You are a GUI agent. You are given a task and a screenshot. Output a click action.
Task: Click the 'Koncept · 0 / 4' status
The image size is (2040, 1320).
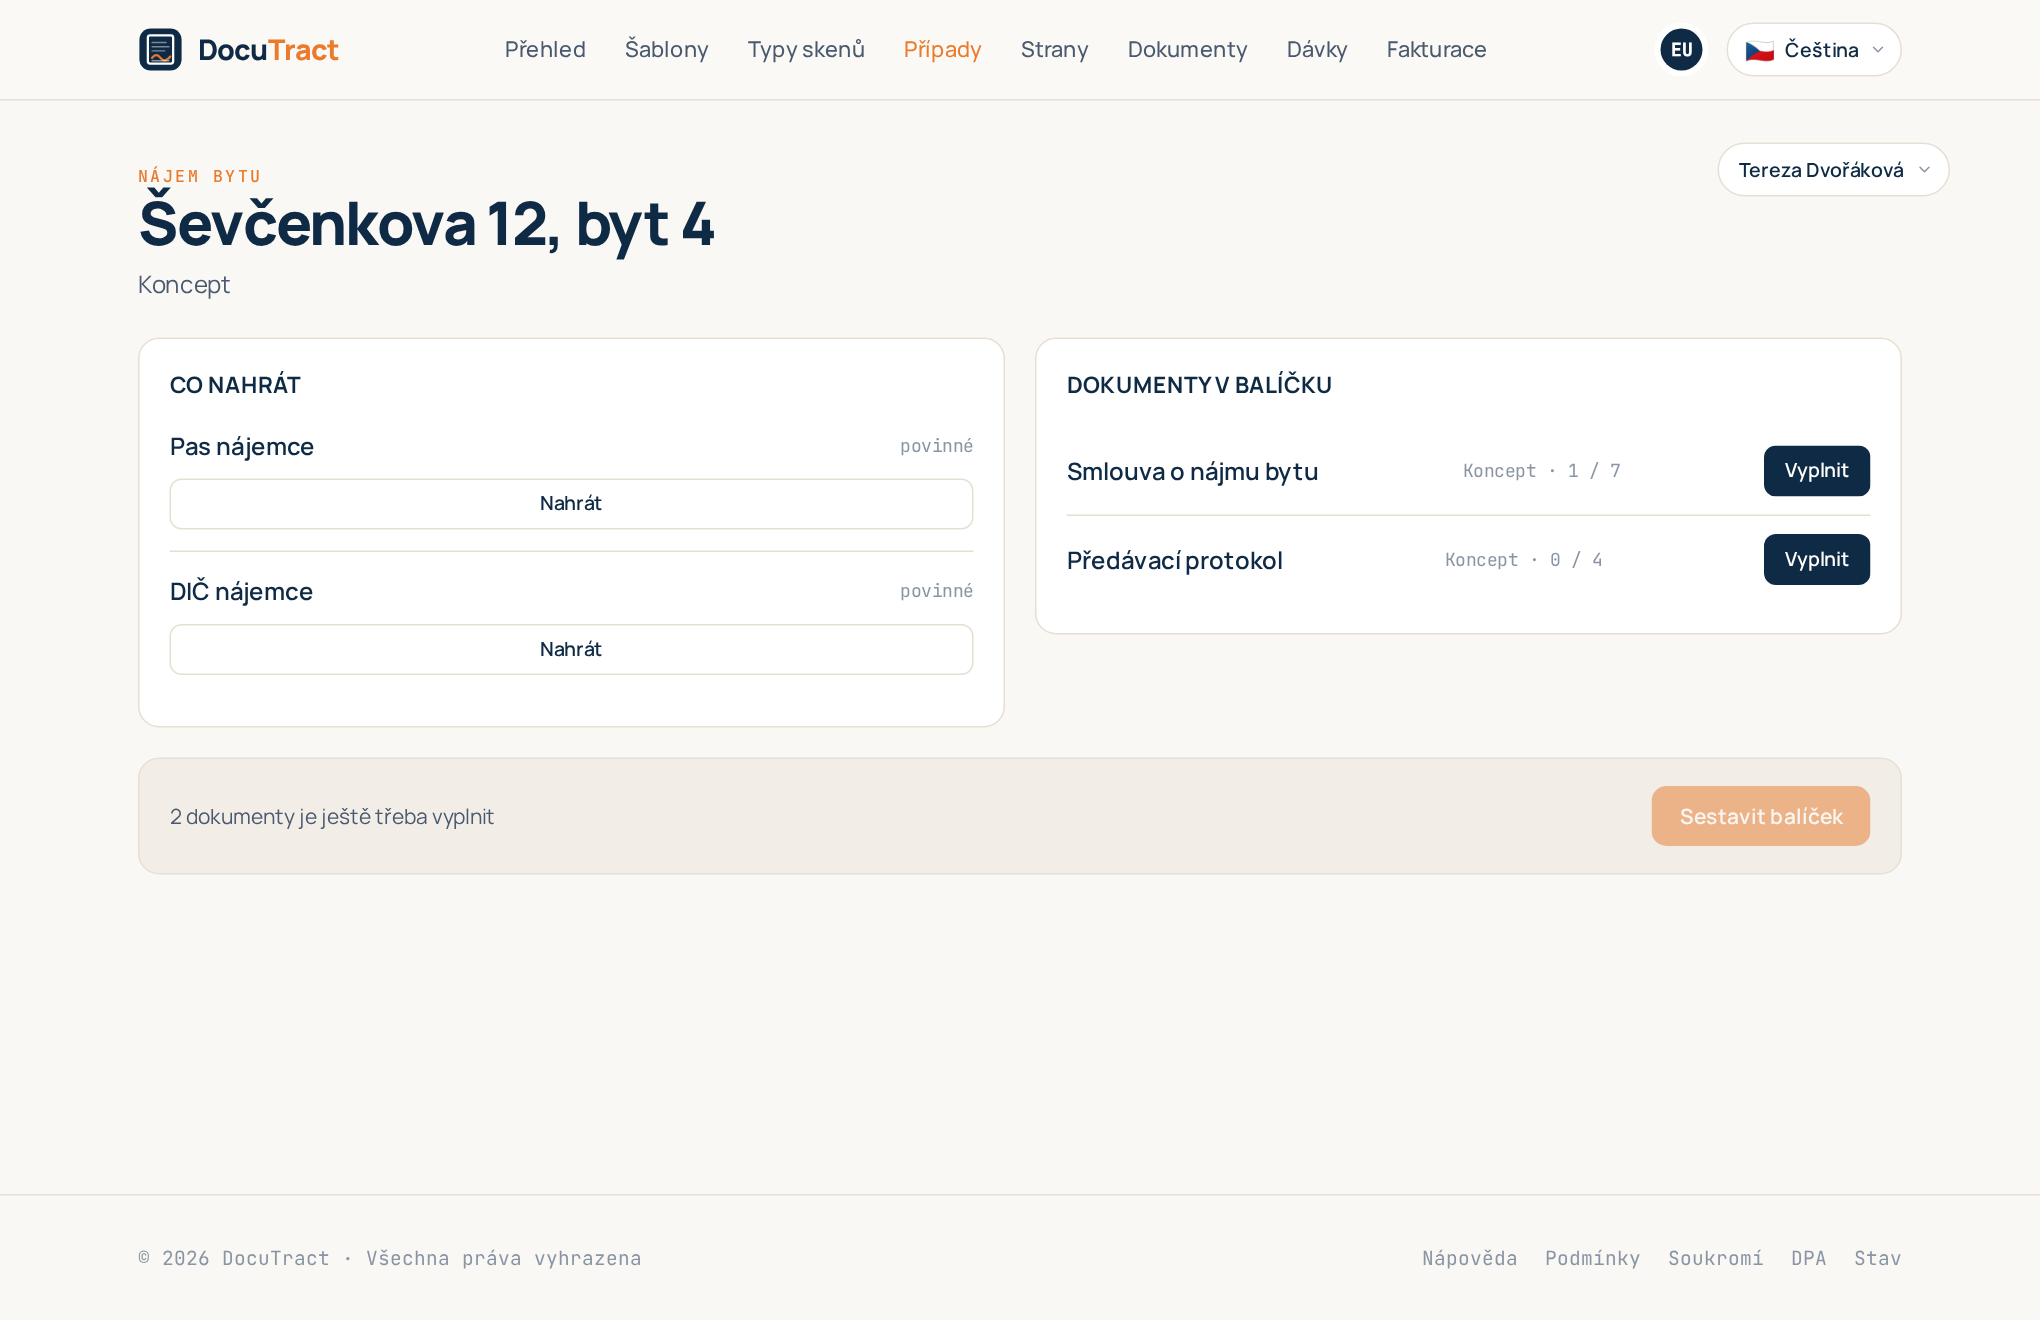coord(1523,559)
